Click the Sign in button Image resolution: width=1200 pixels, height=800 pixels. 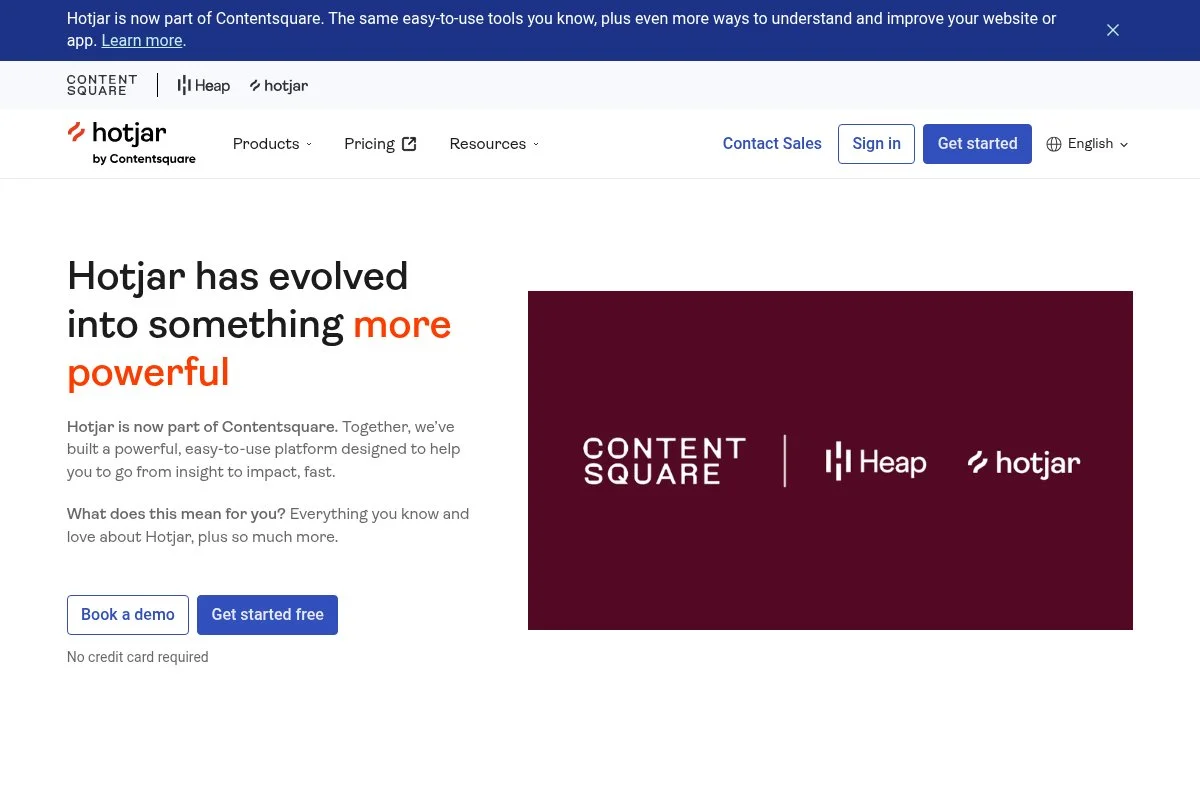[876, 143]
